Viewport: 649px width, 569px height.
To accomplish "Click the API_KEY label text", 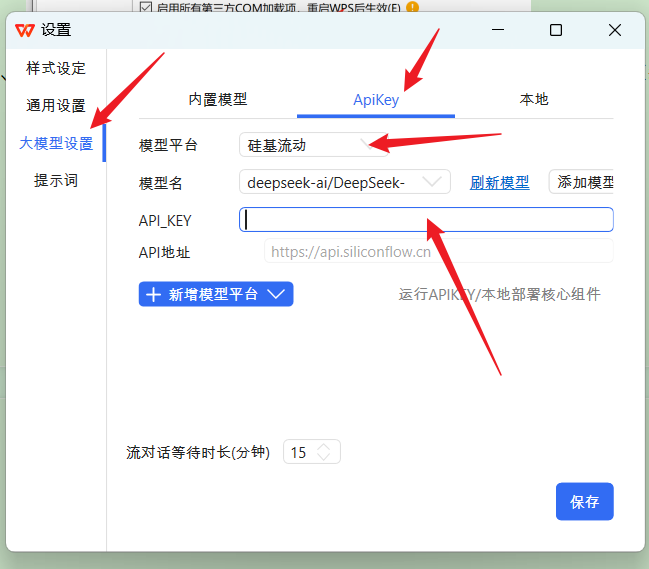I will [165, 221].
